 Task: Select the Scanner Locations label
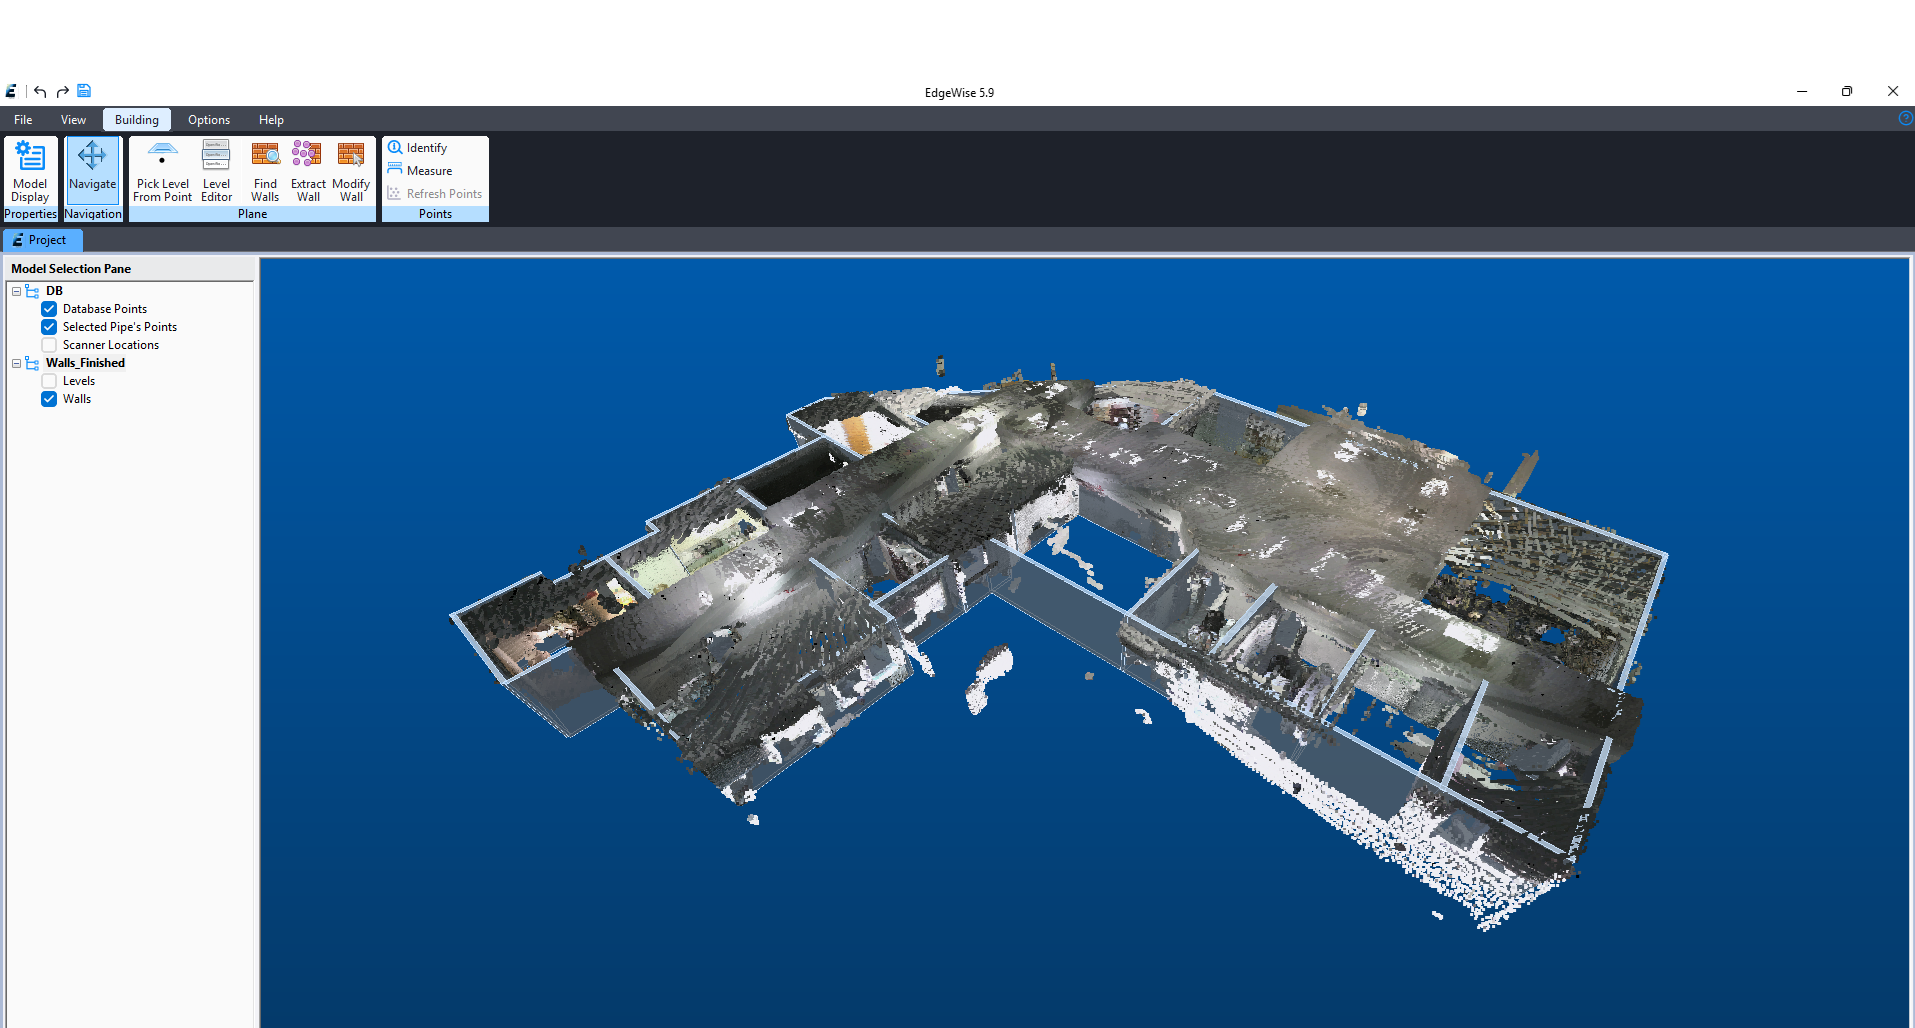pos(111,345)
